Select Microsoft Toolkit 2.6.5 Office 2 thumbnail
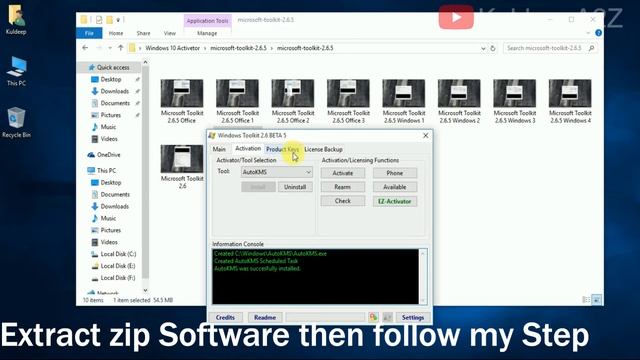 pyautogui.click(x=293, y=101)
